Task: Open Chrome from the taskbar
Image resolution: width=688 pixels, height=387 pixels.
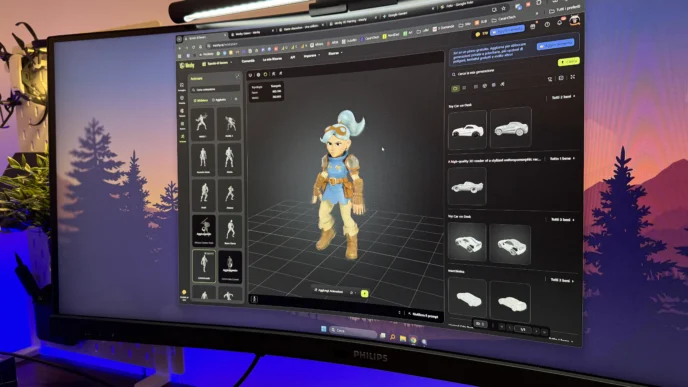Action: [x=413, y=340]
